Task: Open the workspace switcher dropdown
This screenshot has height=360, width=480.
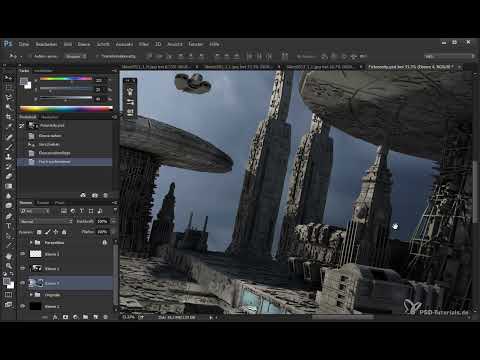Action: [449, 56]
